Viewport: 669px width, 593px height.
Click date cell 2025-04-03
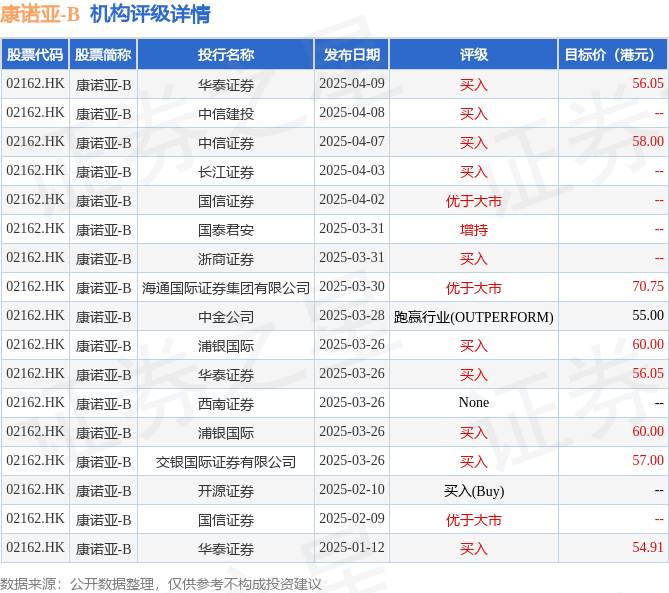352,171
